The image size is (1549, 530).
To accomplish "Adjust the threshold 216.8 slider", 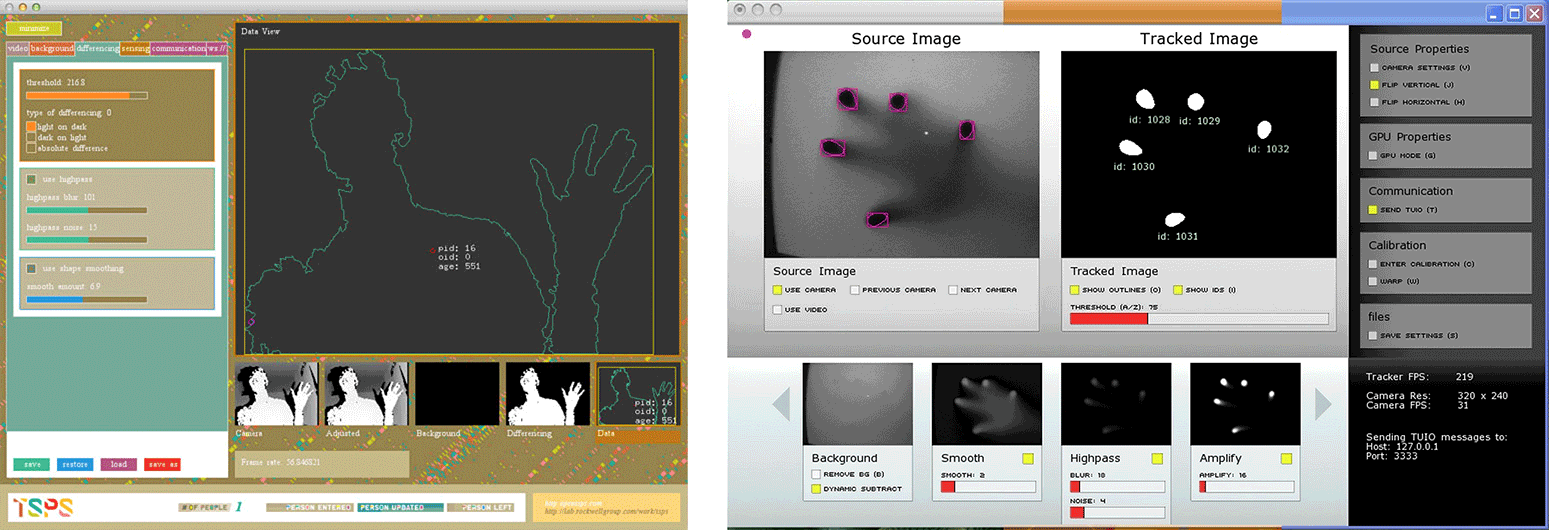I will [x=87, y=96].
